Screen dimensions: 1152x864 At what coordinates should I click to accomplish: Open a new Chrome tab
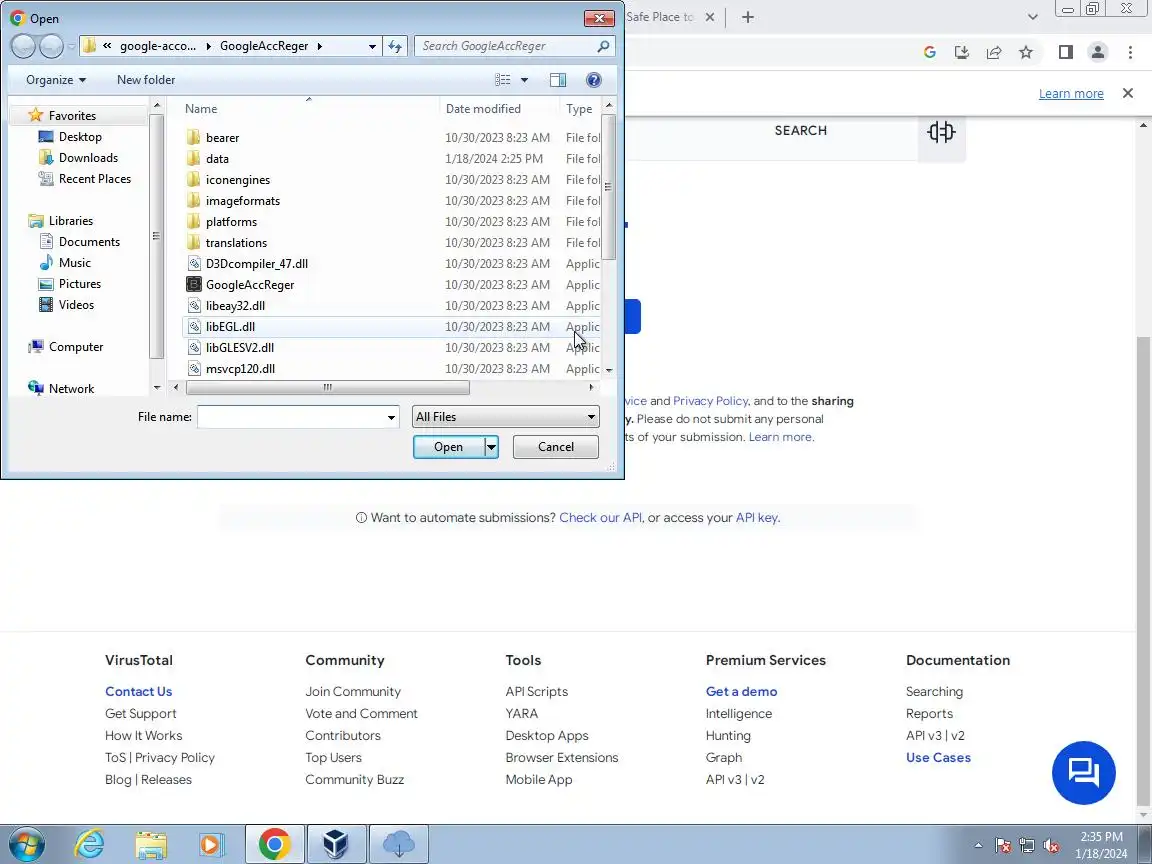click(747, 17)
